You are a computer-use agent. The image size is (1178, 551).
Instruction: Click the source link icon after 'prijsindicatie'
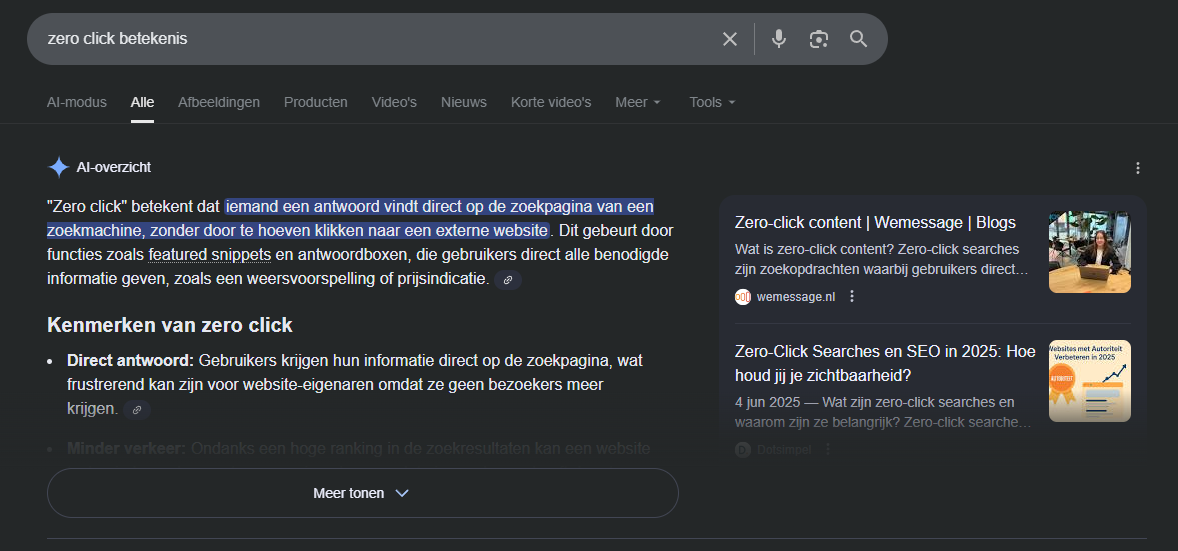pos(508,280)
